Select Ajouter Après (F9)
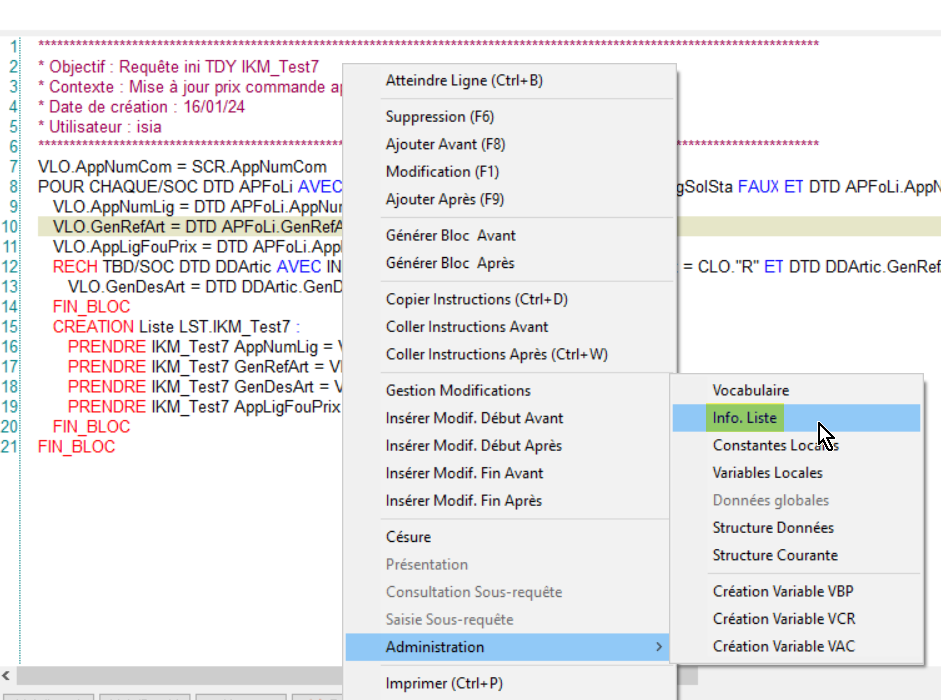 point(444,199)
